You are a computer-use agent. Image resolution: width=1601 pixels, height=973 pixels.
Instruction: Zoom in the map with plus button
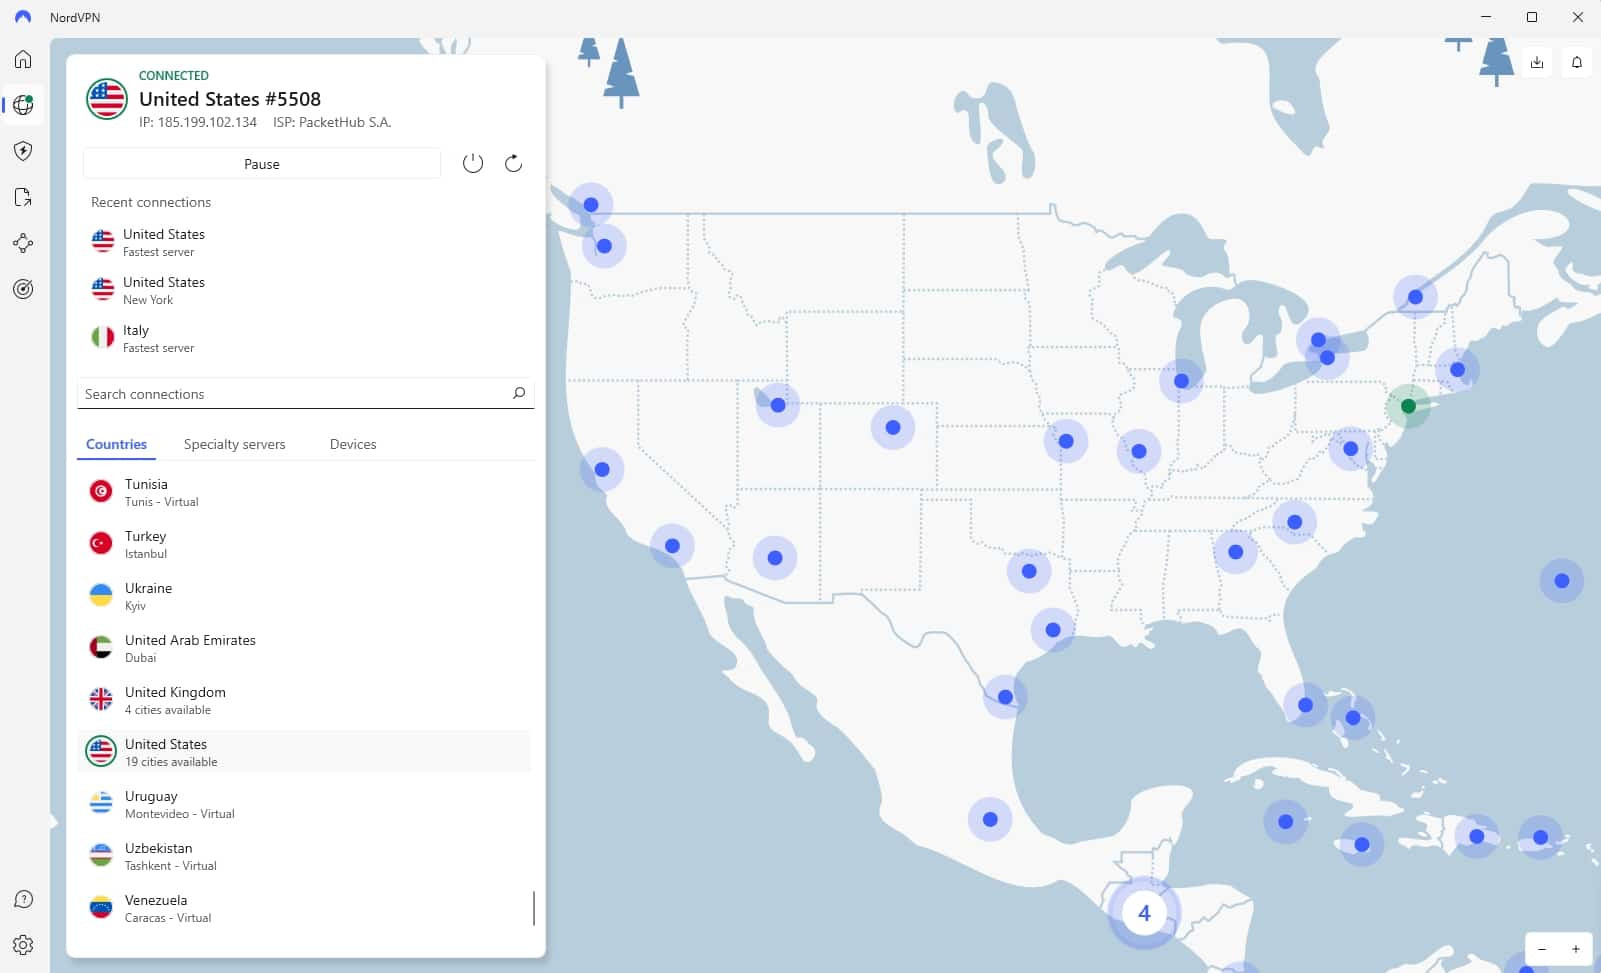1576,949
